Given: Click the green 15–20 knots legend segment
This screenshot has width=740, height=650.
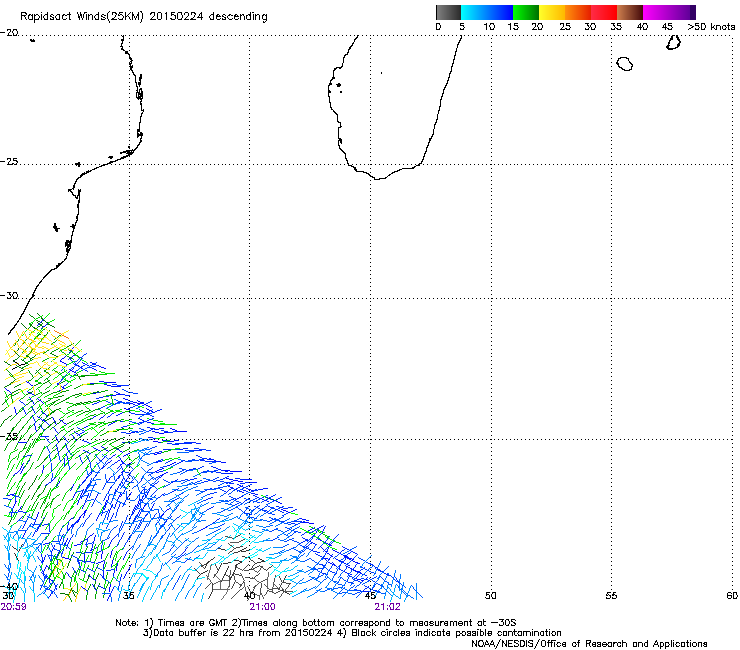Looking at the screenshot, I should point(526,12).
